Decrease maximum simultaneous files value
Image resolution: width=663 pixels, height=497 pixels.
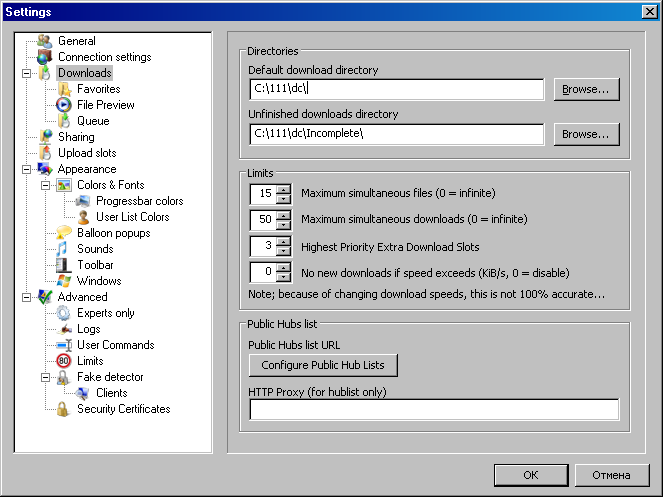pyautogui.click(x=284, y=199)
